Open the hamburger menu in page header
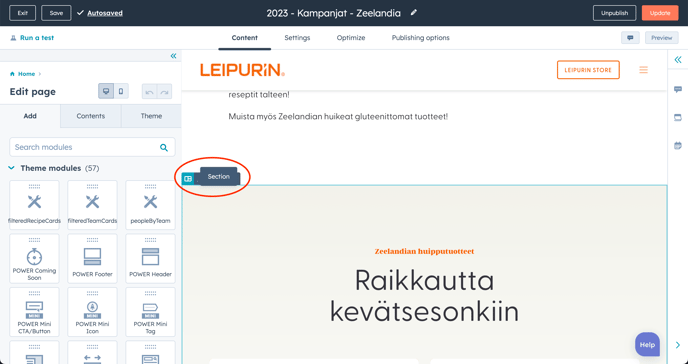The image size is (688, 364). (x=643, y=70)
